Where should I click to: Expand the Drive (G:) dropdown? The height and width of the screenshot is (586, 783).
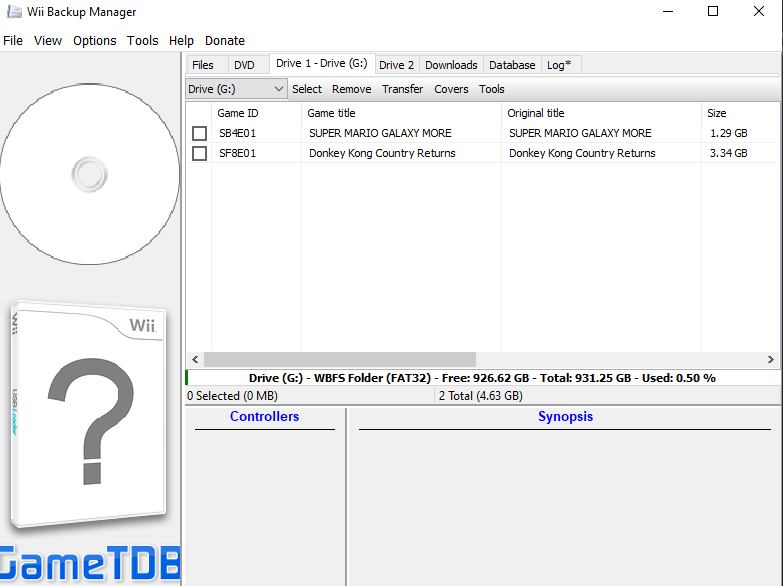click(236, 89)
